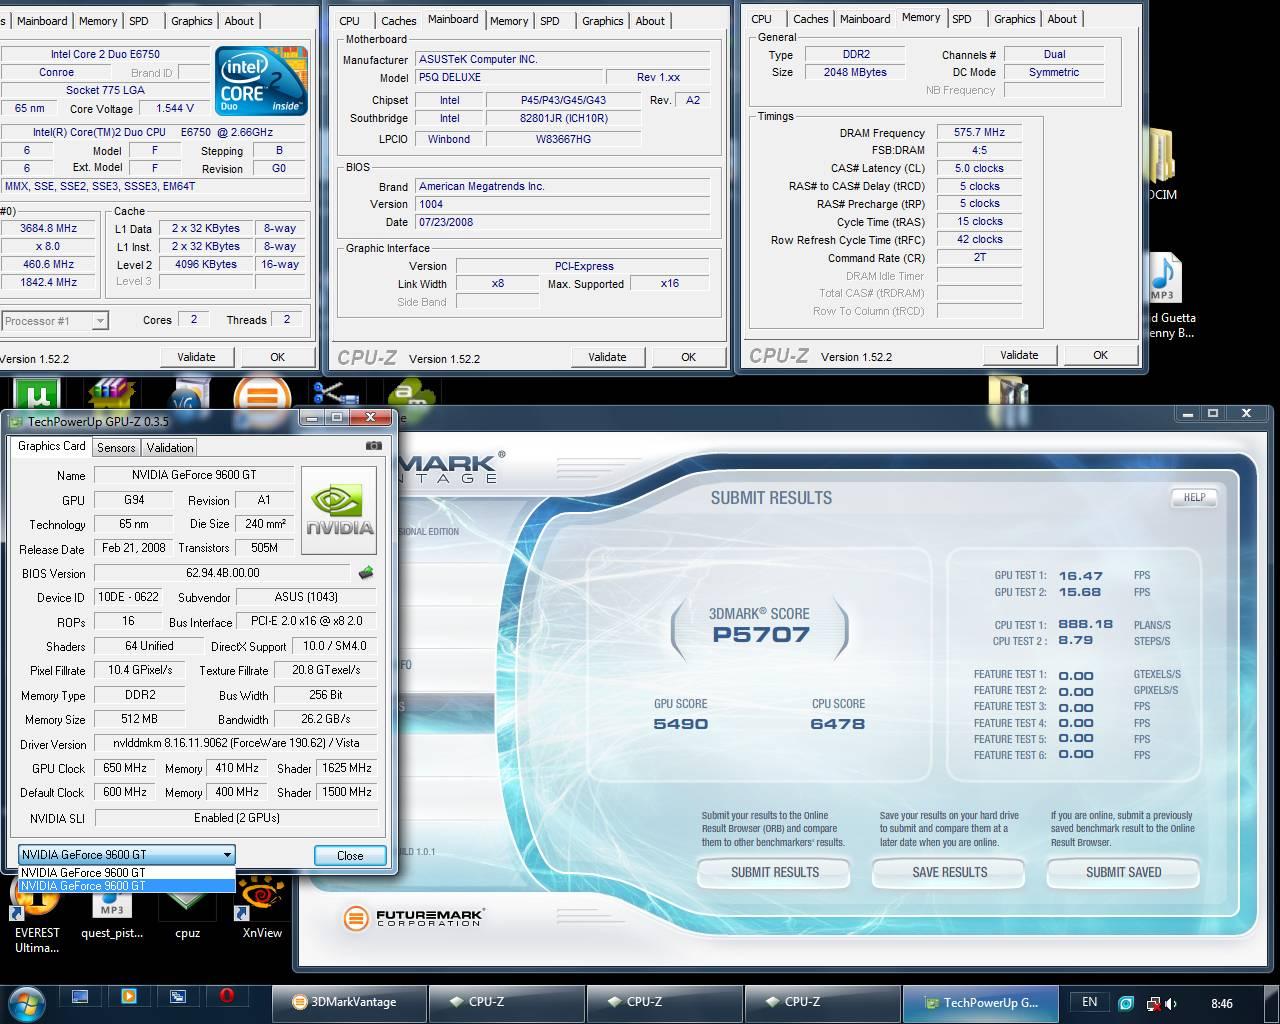This screenshot has width=1280, height=1024.
Task: Open SPD tab in Memory CPU-Z window
Action: [x=961, y=19]
